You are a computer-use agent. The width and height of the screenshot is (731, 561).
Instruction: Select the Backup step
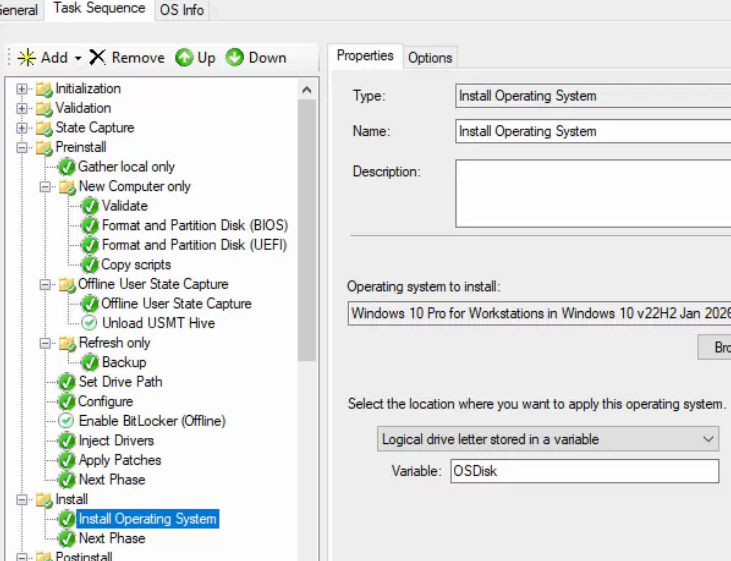pyautogui.click(x=124, y=362)
